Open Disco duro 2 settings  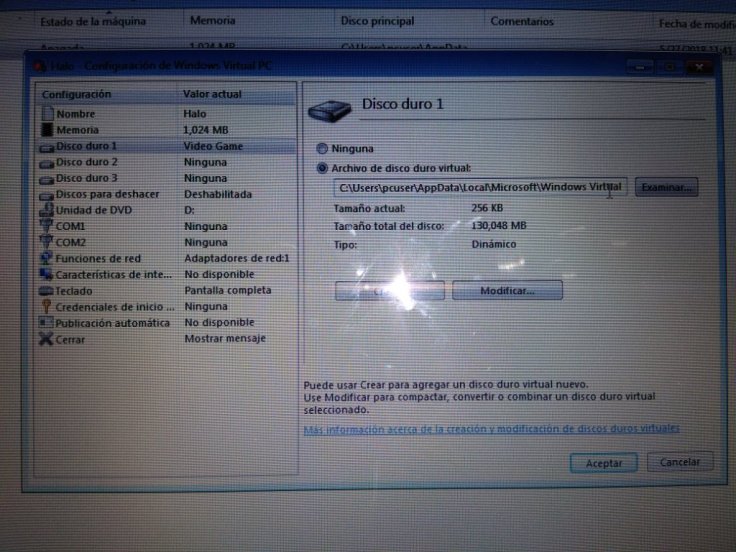point(87,162)
